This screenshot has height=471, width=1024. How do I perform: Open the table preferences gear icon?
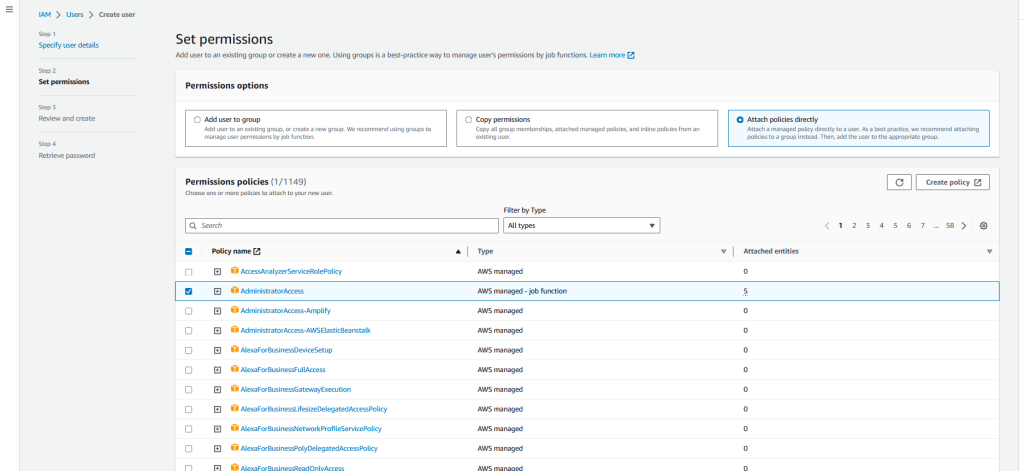click(x=984, y=225)
